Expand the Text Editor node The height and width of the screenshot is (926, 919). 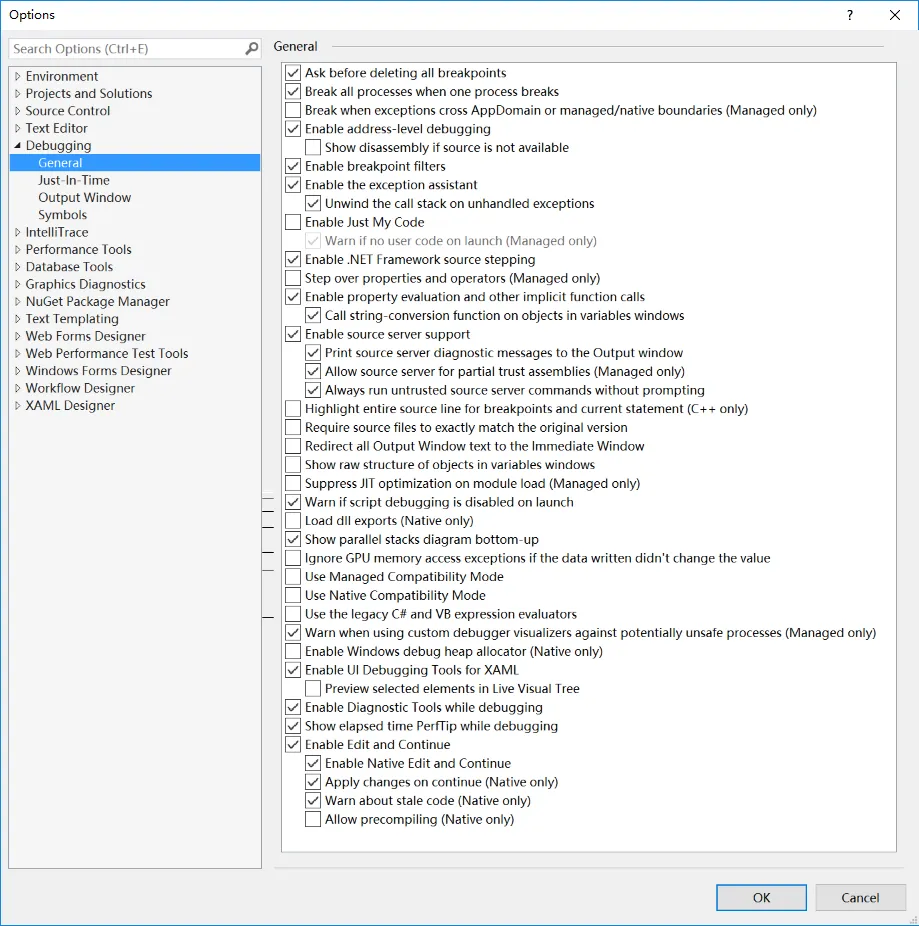[x=17, y=128]
